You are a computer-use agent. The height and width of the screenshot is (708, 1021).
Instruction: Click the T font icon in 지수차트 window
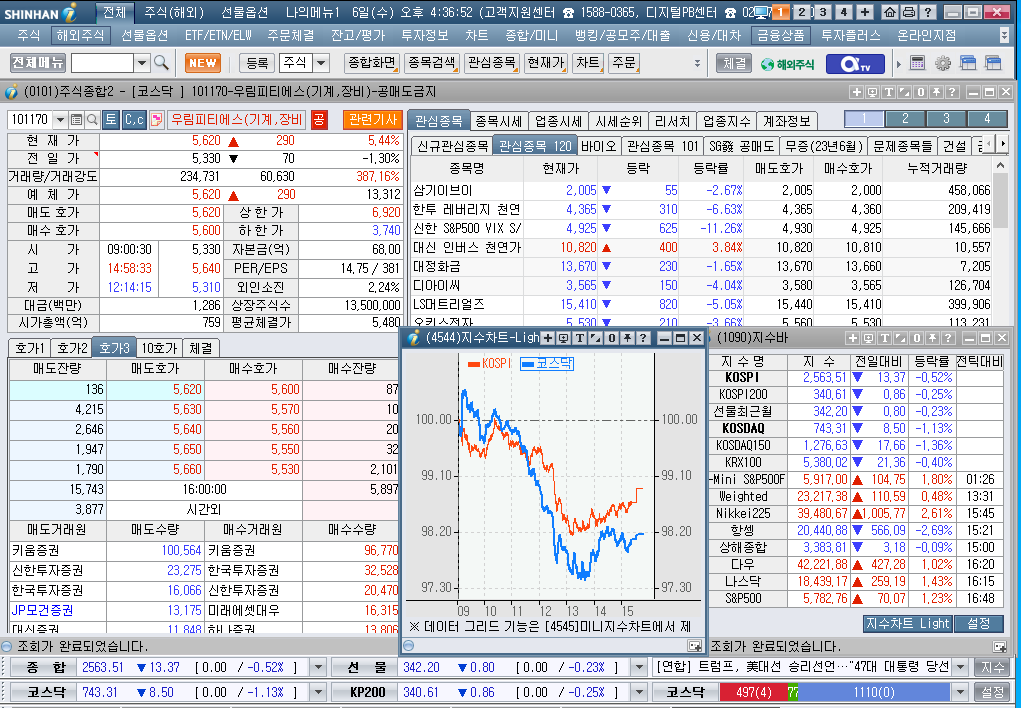580,337
